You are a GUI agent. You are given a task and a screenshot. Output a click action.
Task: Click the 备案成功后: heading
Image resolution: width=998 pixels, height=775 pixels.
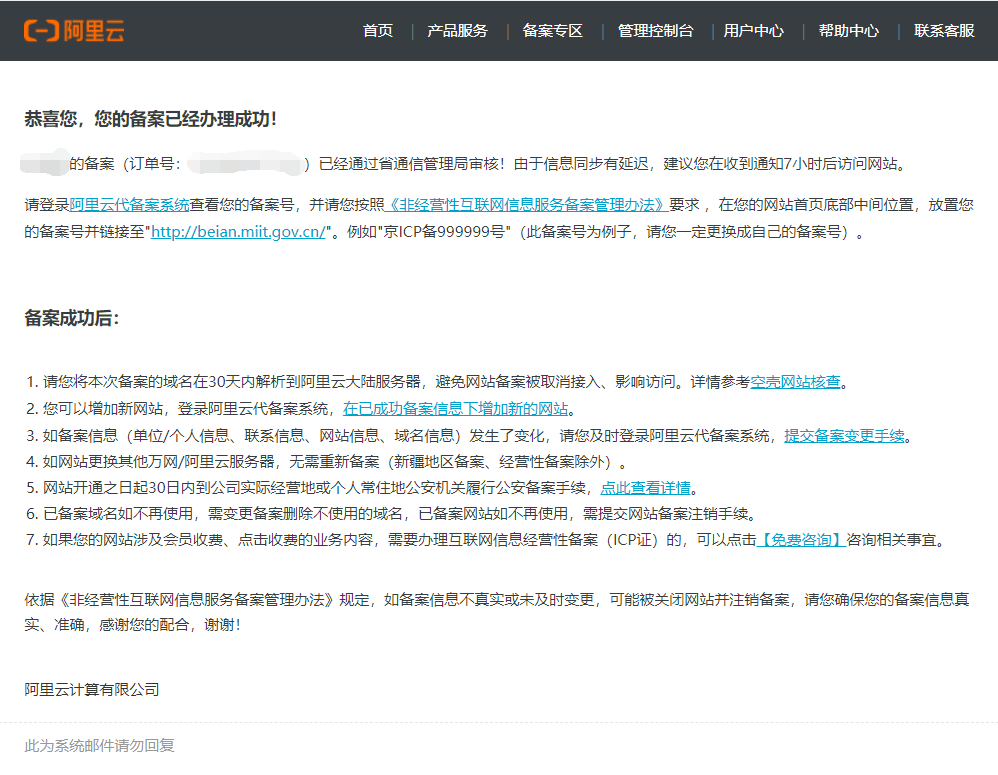pos(71,318)
